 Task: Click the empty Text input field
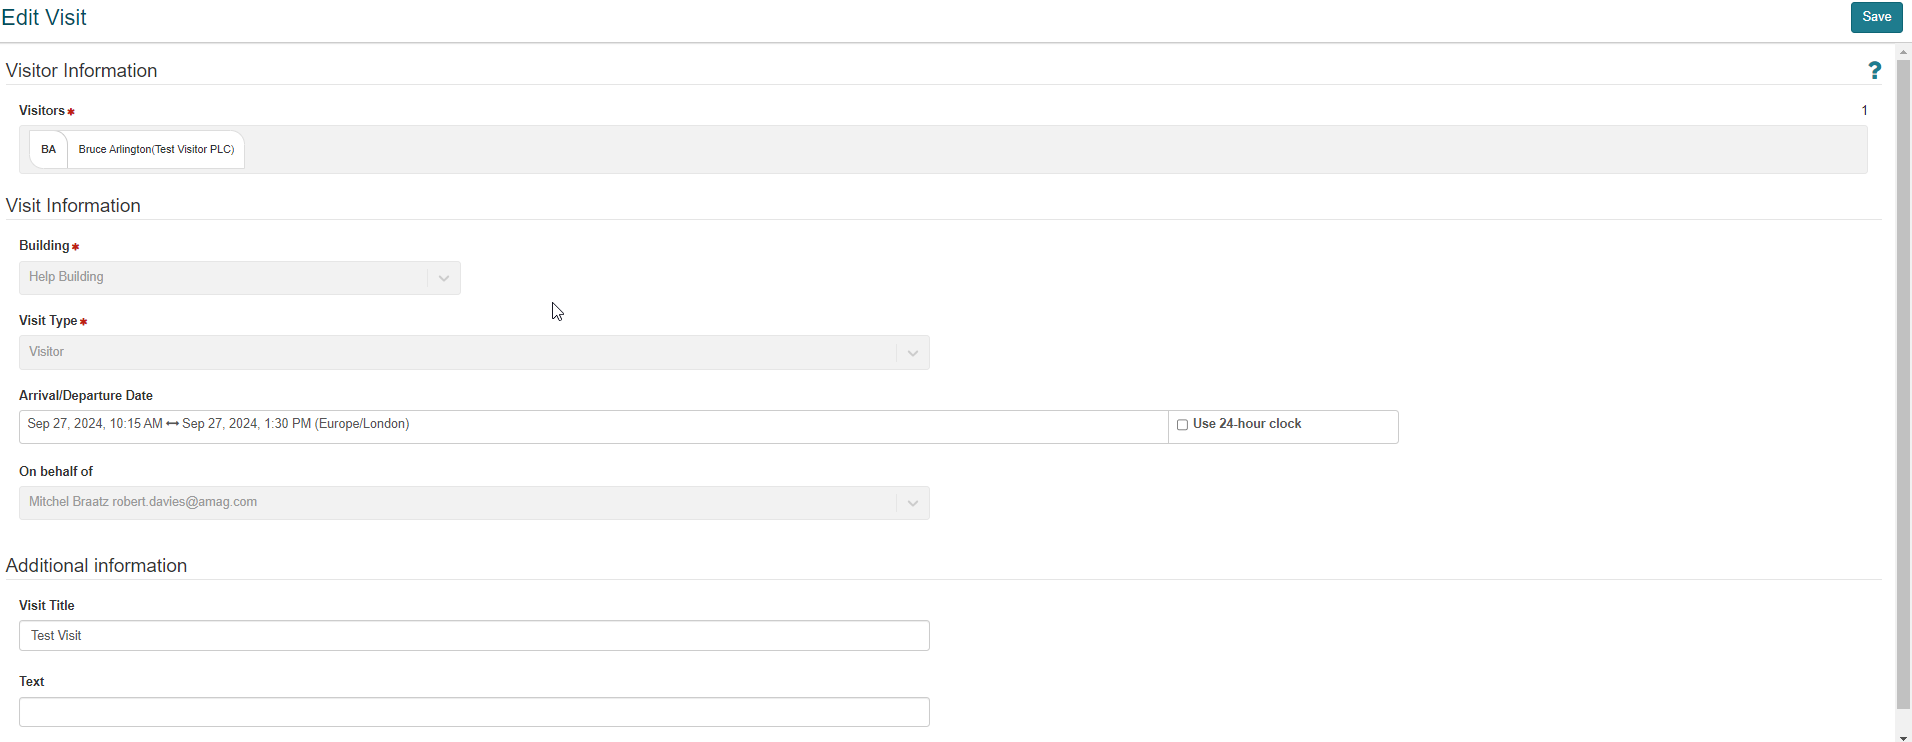pyautogui.click(x=474, y=712)
